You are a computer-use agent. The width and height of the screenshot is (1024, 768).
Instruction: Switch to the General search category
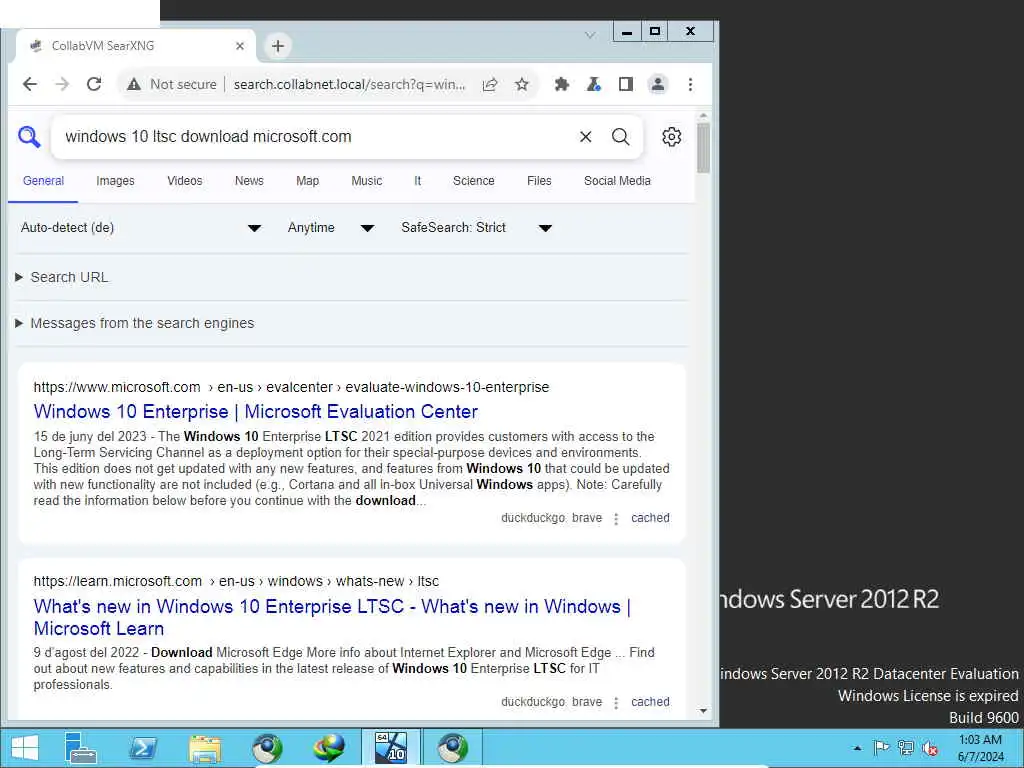click(x=43, y=181)
